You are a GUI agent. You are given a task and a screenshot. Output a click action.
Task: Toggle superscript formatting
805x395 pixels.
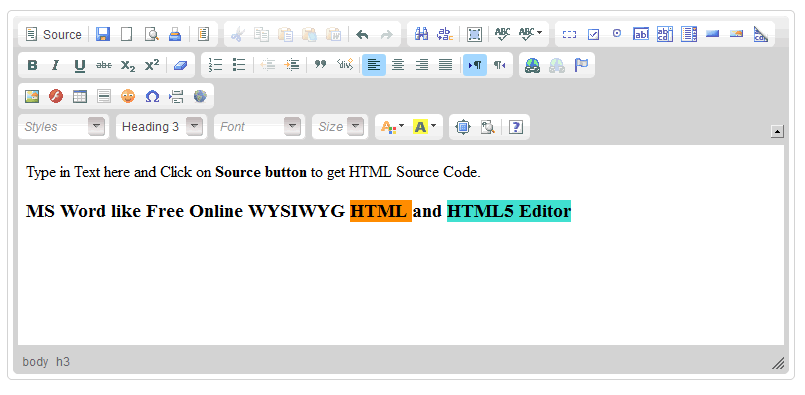pyautogui.click(x=152, y=65)
